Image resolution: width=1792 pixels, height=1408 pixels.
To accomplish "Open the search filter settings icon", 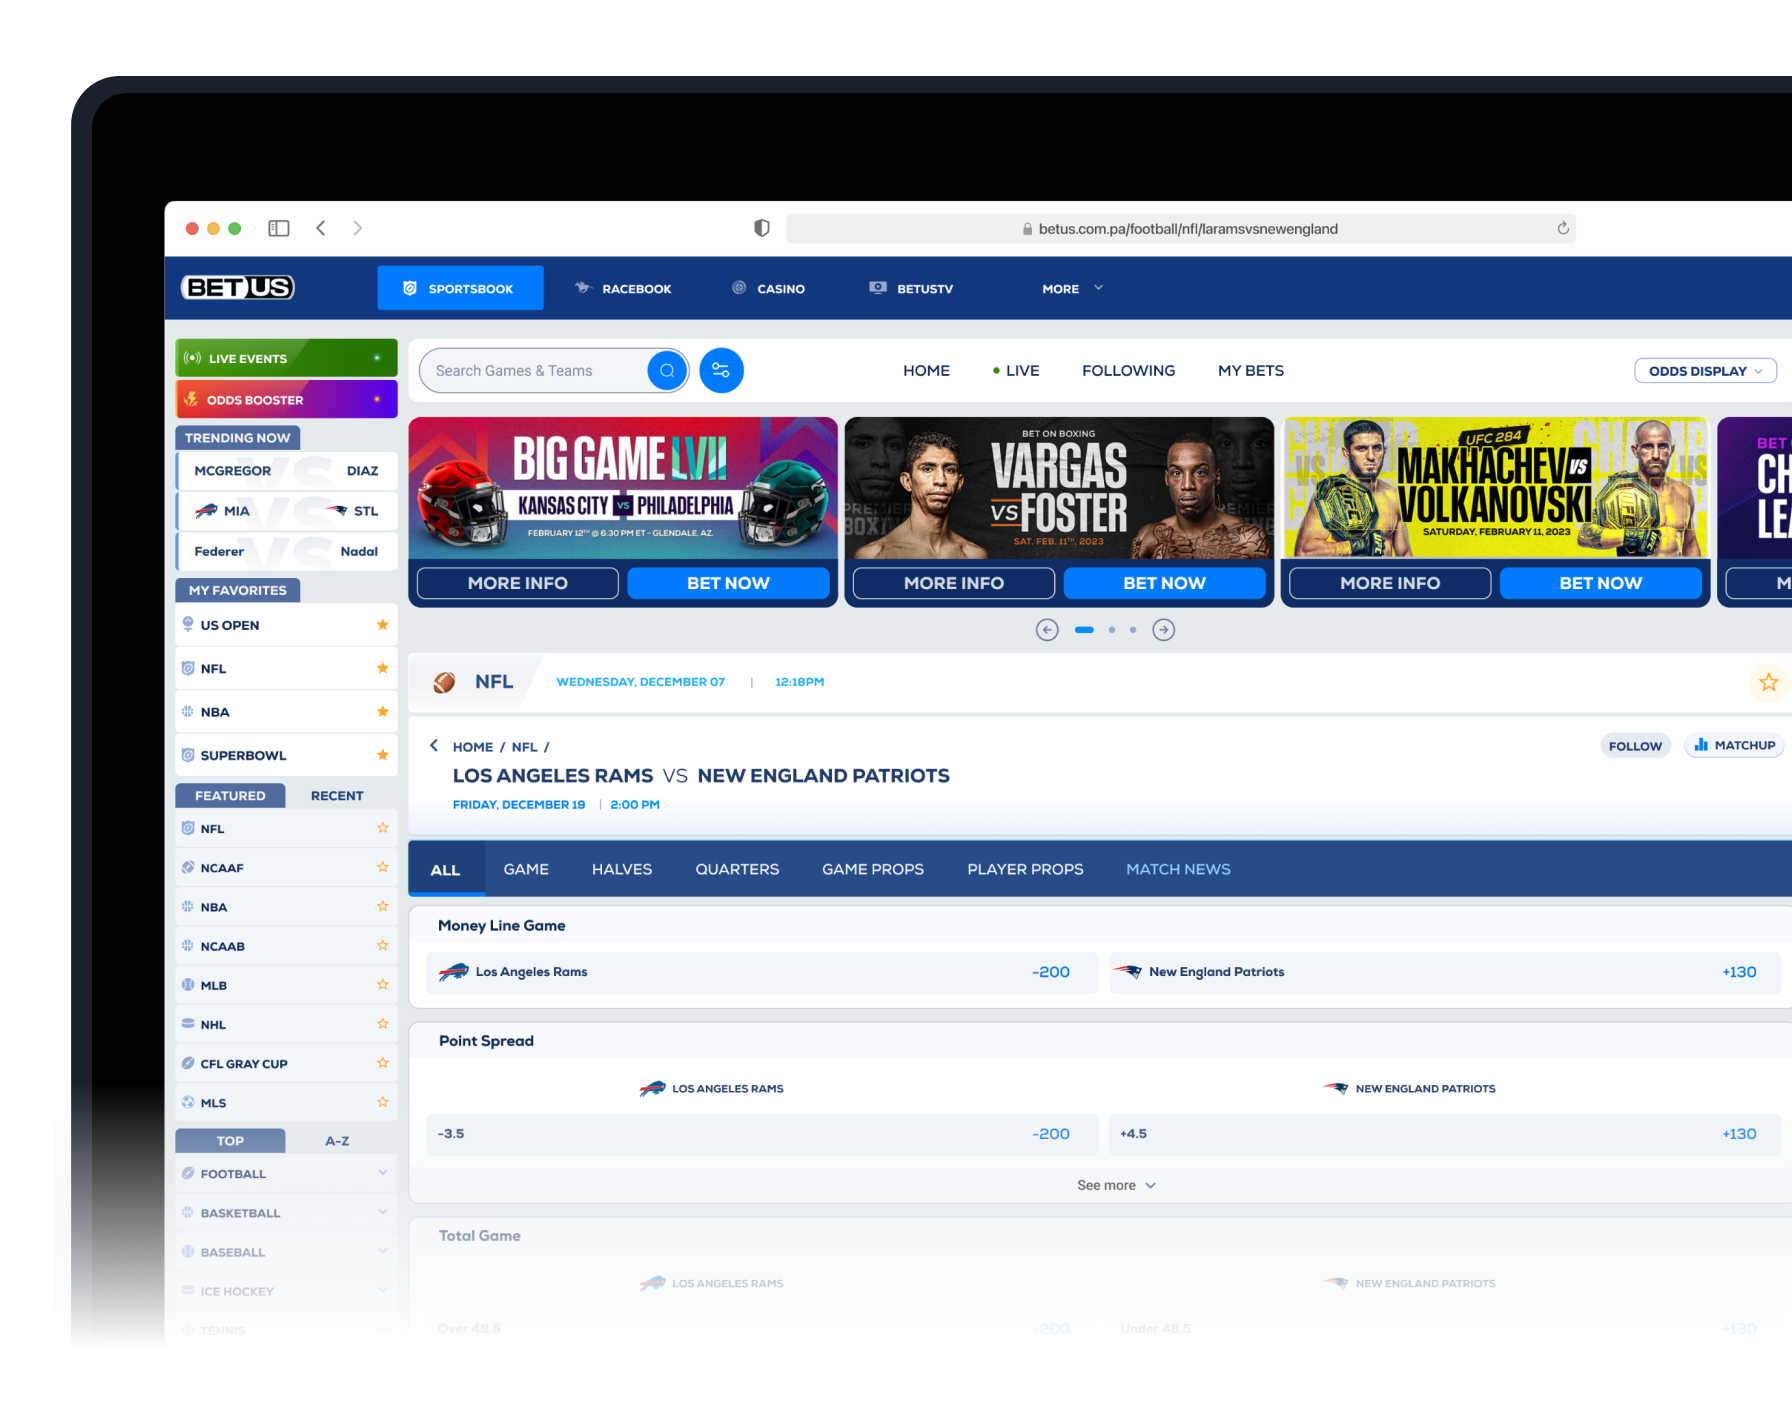I will click(721, 371).
